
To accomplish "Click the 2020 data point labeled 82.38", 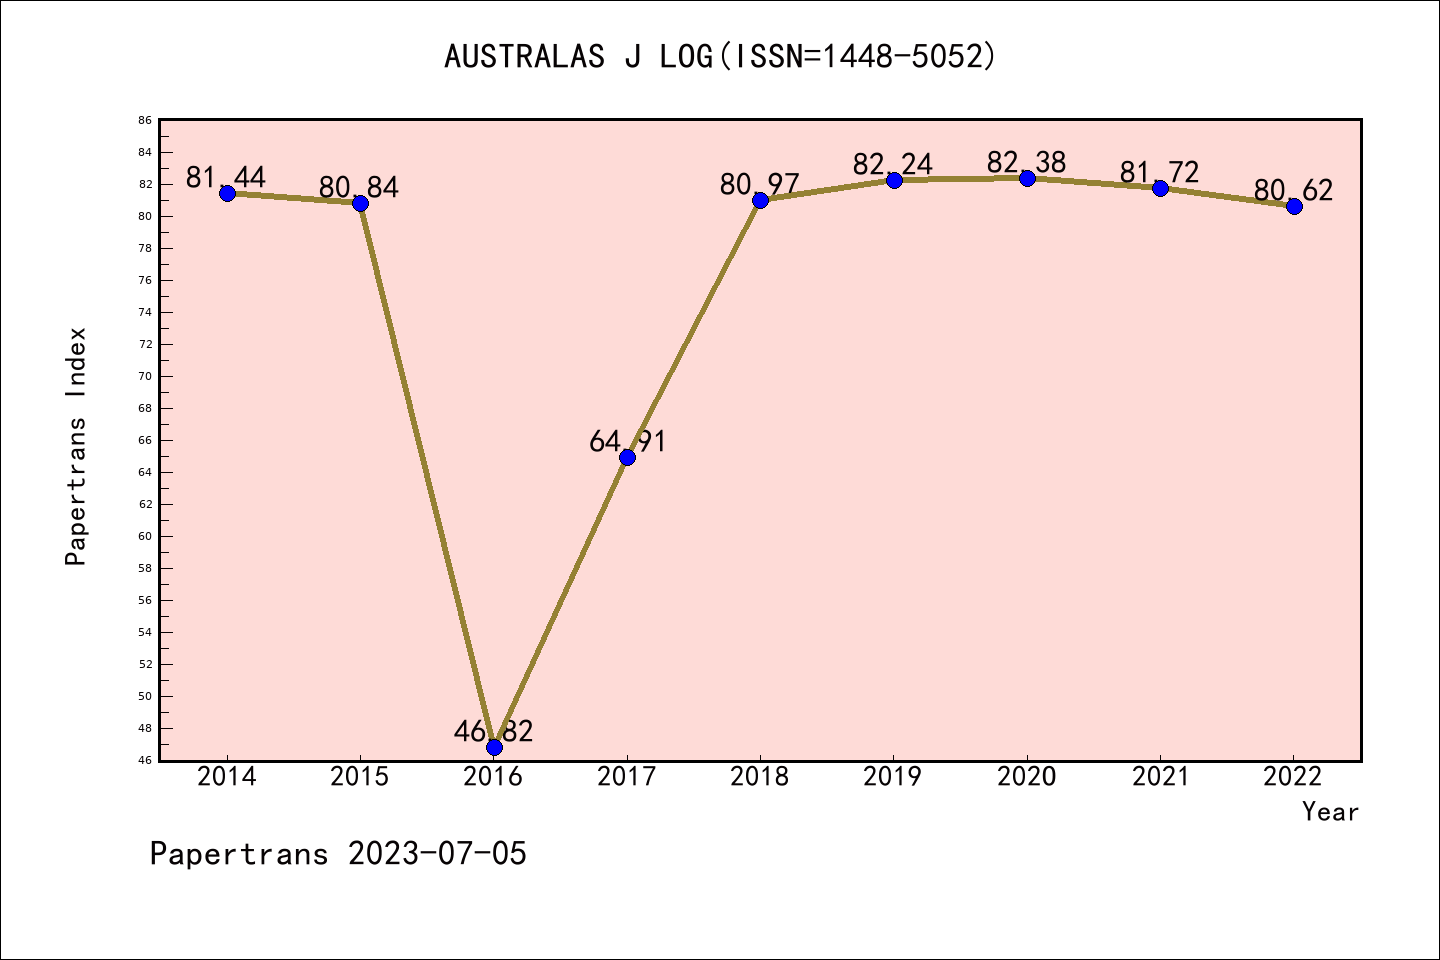I will 1027,178.
